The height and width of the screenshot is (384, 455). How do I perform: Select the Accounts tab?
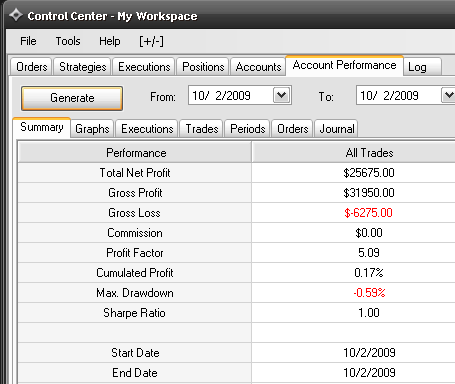click(x=258, y=67)
